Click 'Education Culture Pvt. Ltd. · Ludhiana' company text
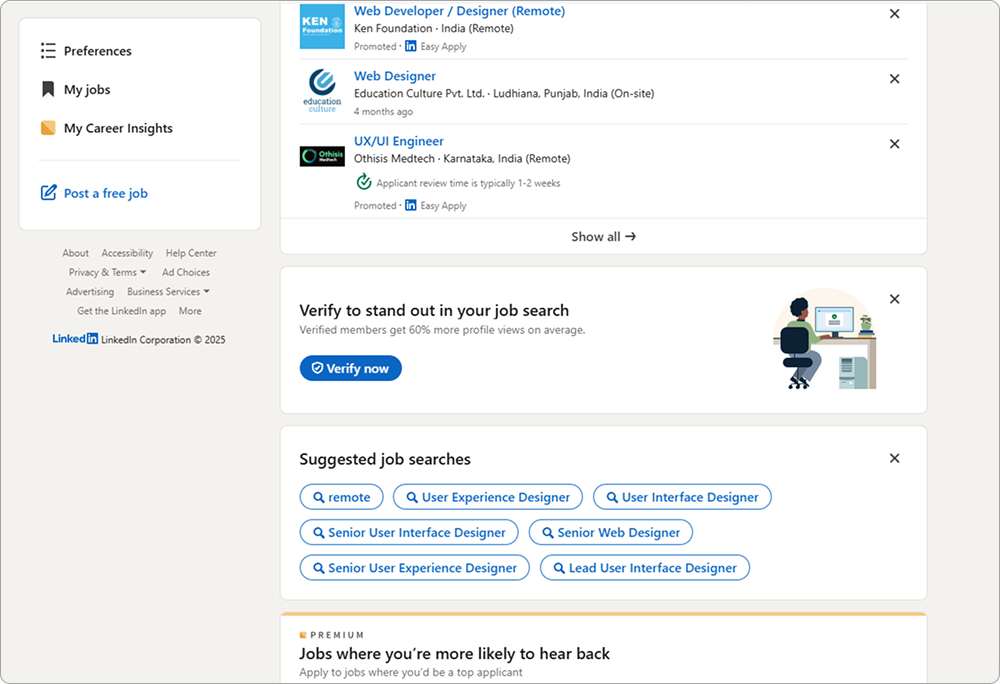Viewport: 1000px width, 684px height. (504, 94)
